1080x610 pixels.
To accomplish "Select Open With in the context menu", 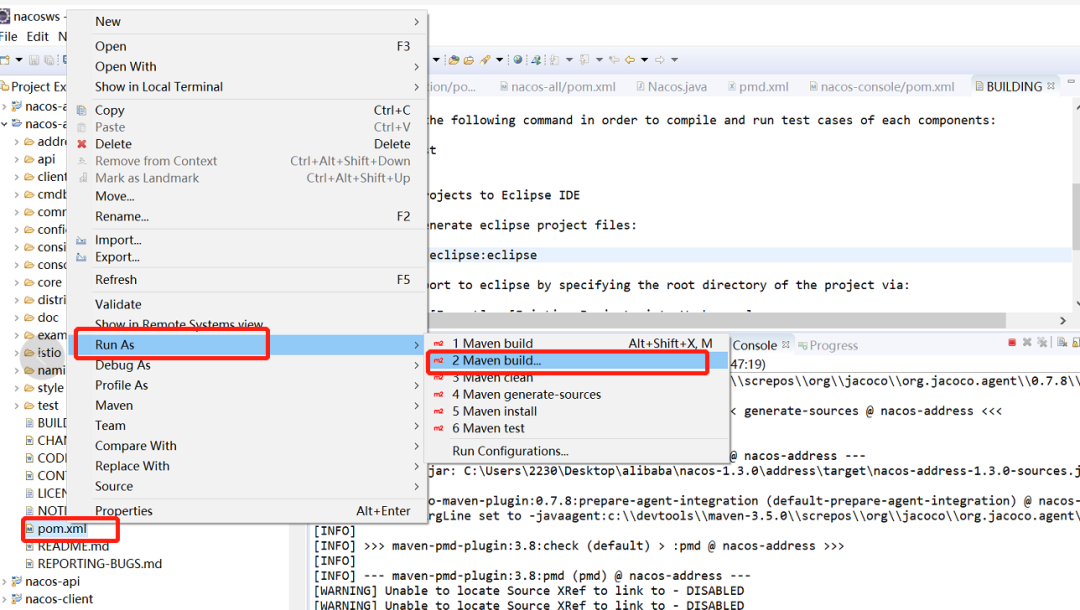I will click(248, 67).
